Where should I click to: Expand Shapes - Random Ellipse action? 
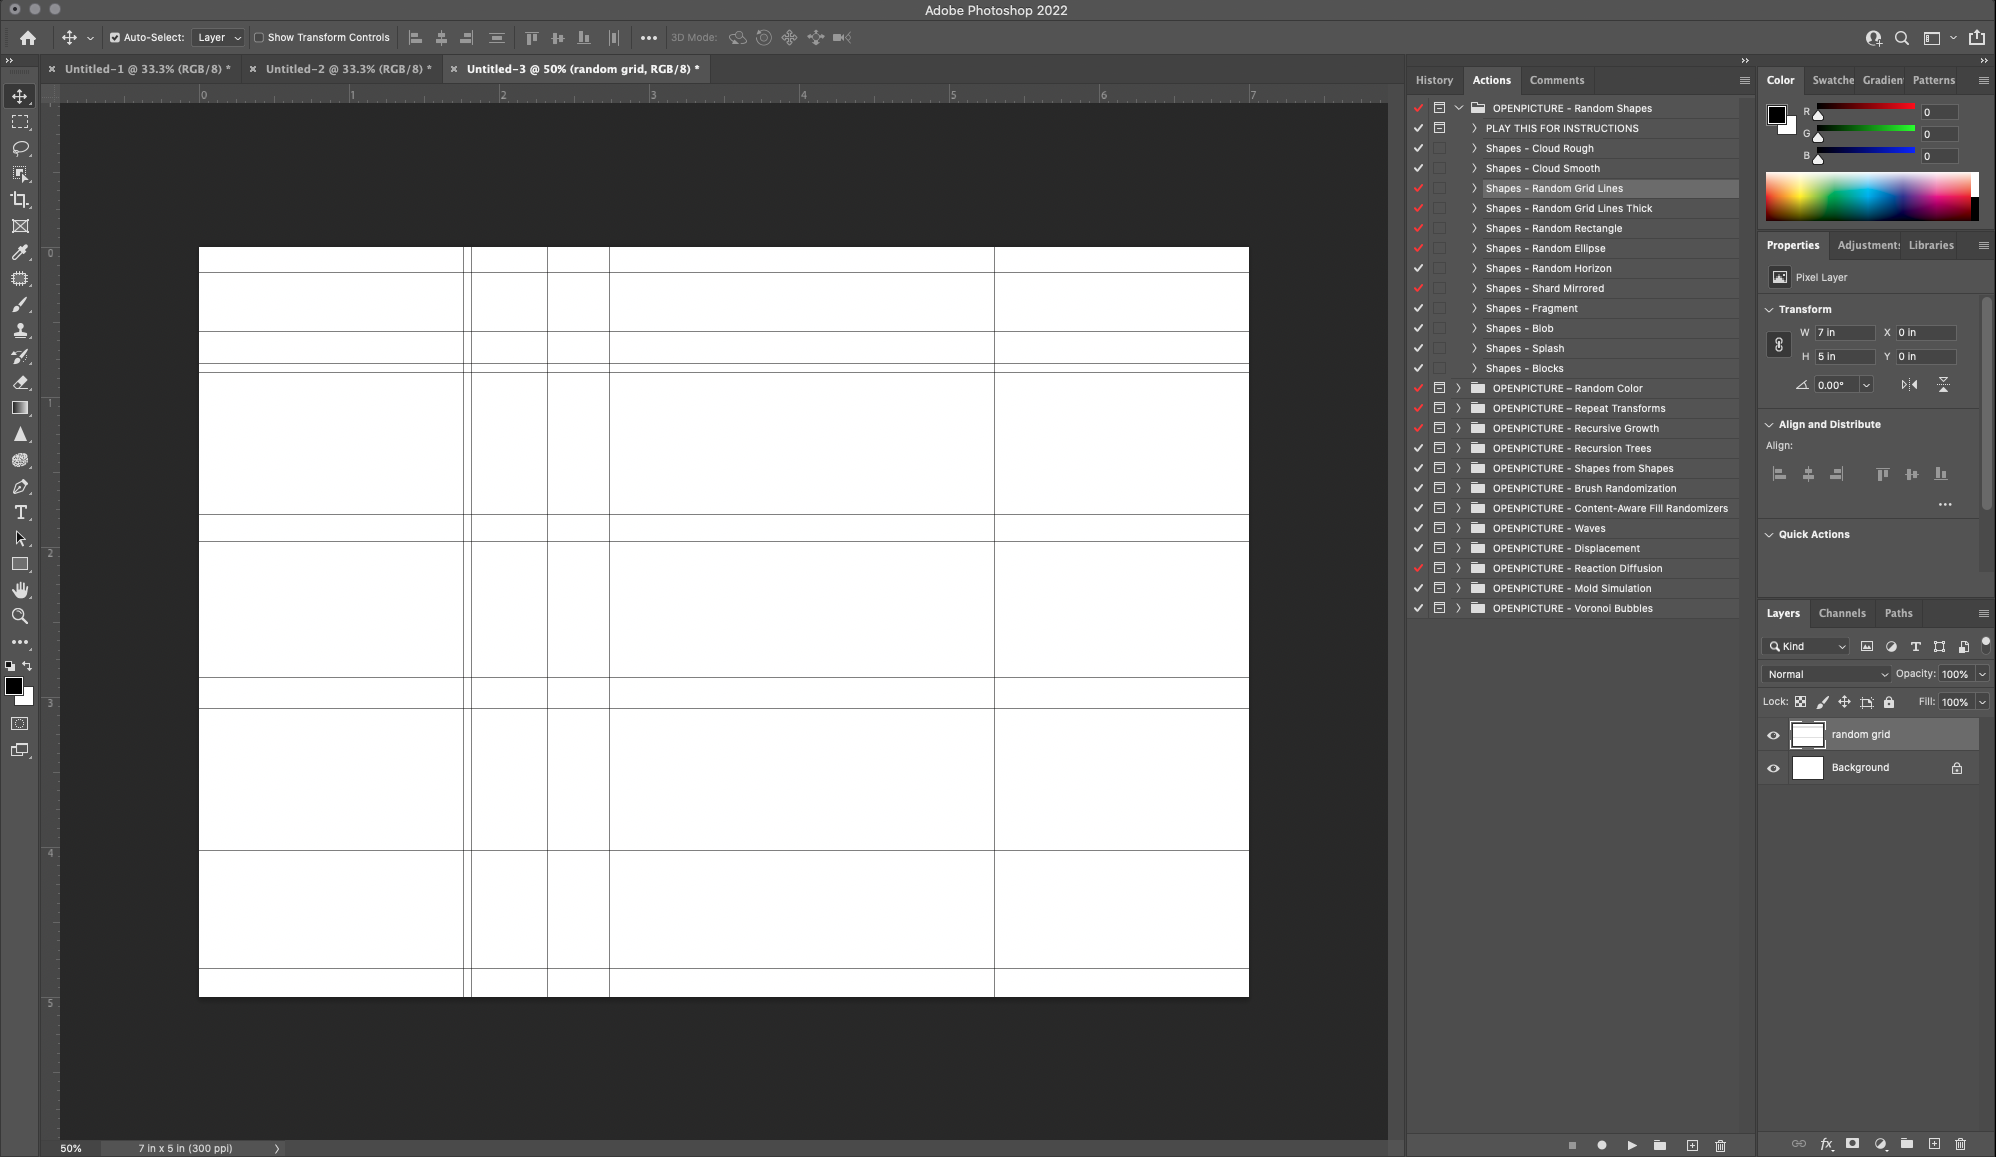[x=1474, y=248]
